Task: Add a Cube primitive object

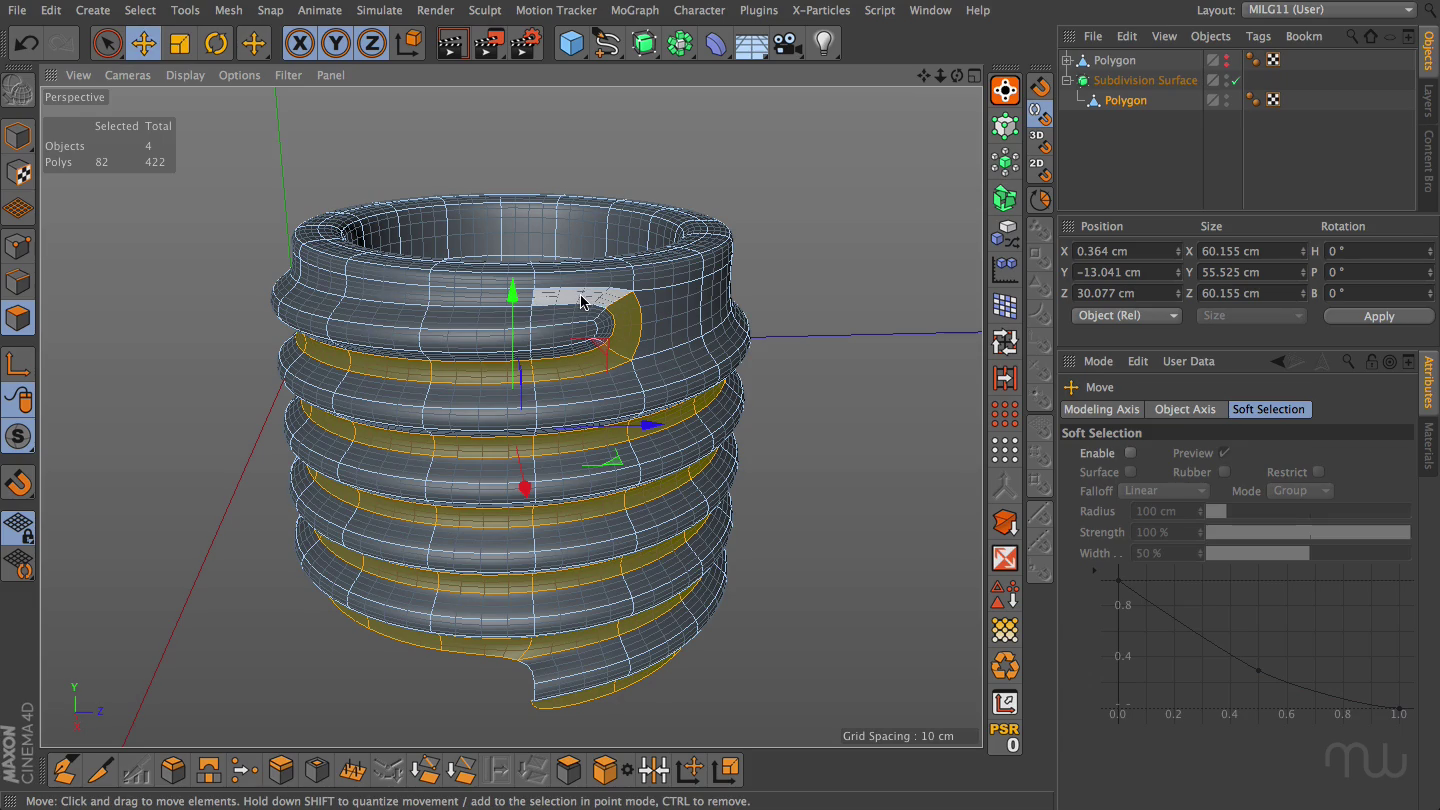Action: [x=571, y=43]
